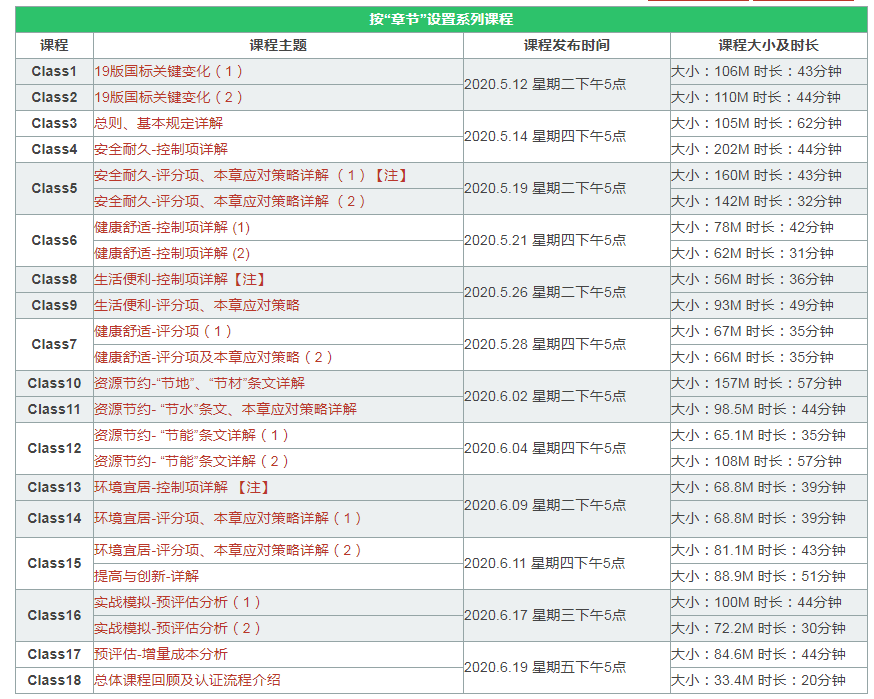Open 实战模拟-预评估分析（2）link
This screenshot has height=699, width=874.
pyautogui.click(x=177, y=629)
